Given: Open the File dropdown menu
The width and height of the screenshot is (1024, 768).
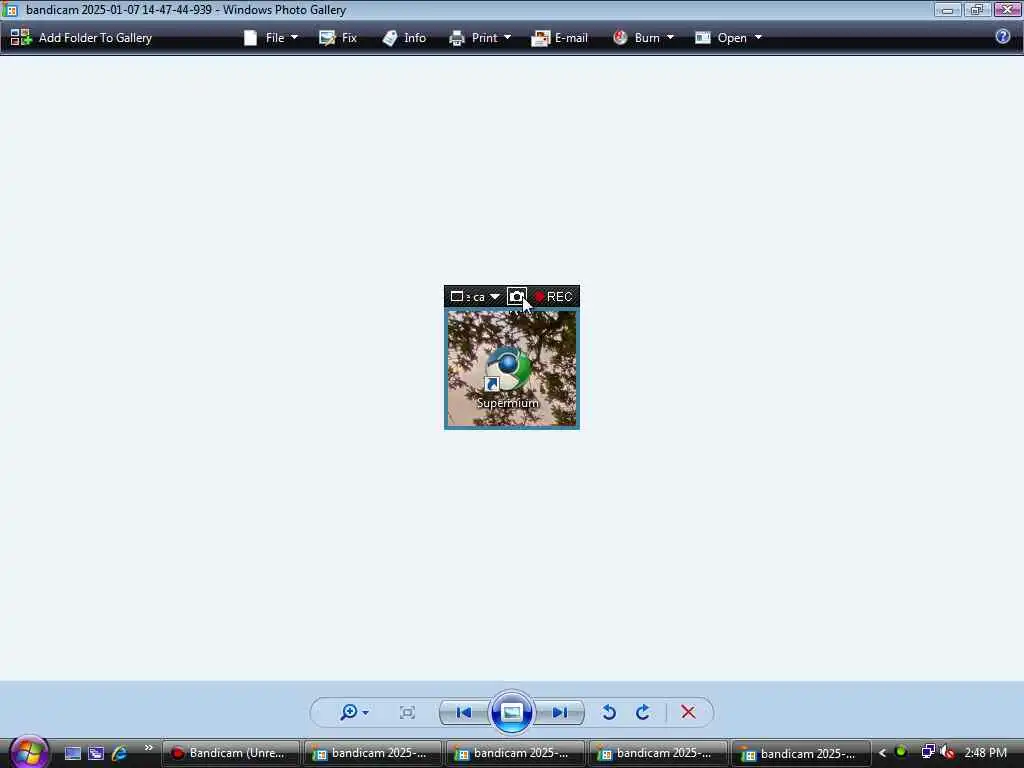Looking at the screenshot, I should 271,38.
